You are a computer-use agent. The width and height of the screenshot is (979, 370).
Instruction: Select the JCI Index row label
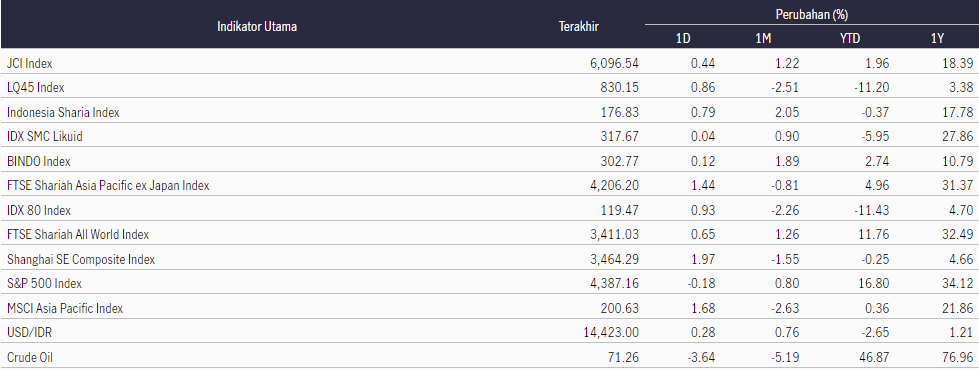pyautogui.click(x=29, y=63)
